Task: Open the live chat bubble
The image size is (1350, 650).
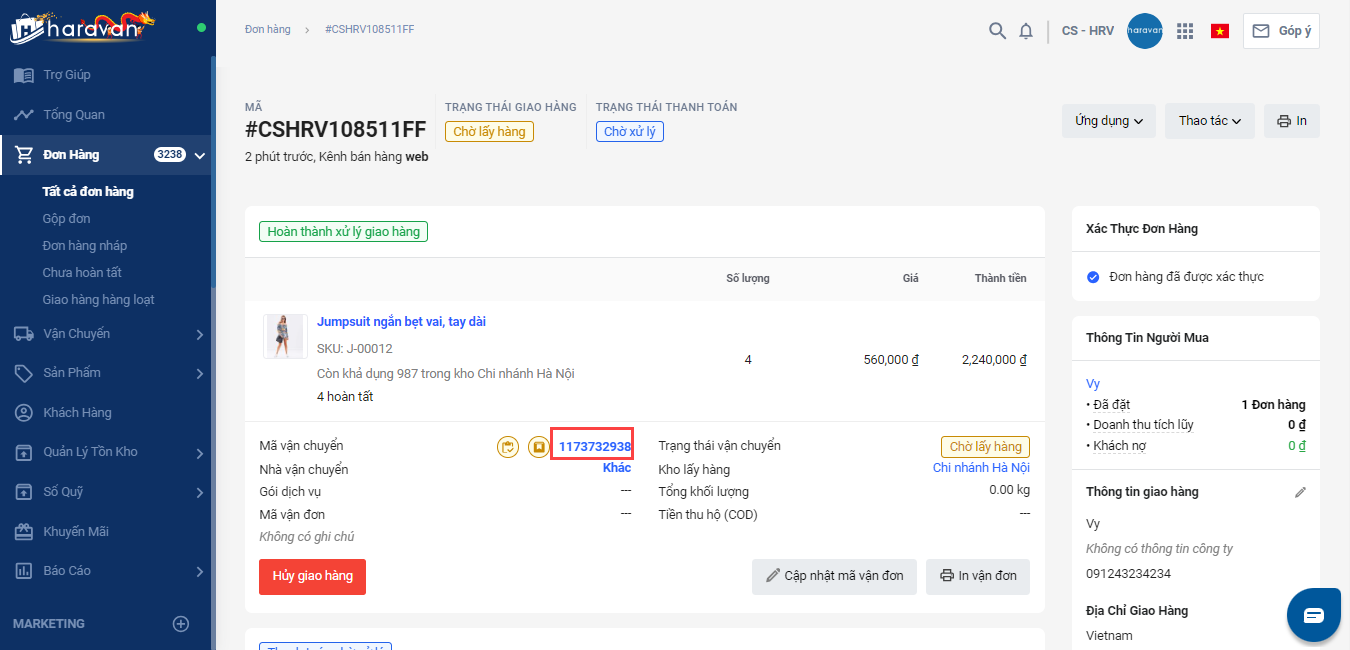Action: pyautogui.click(x=1313, y=615)
